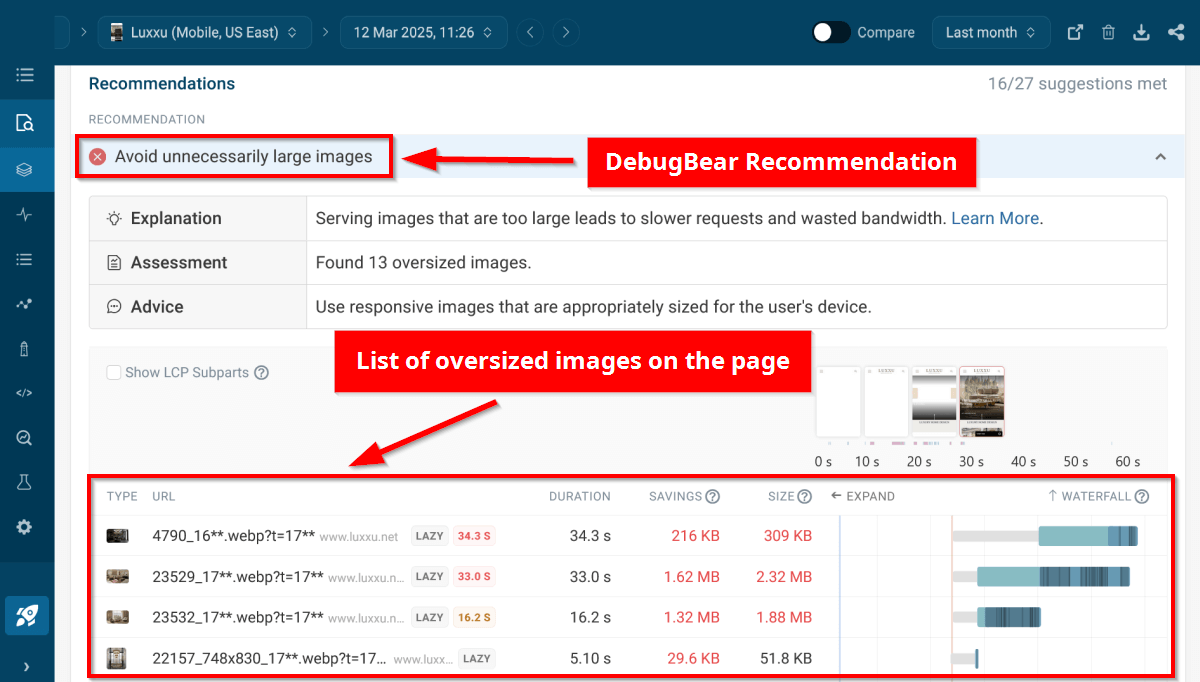Open request 23529_17**.webp URL
1200x682 pixels.
tap(238, 577)
